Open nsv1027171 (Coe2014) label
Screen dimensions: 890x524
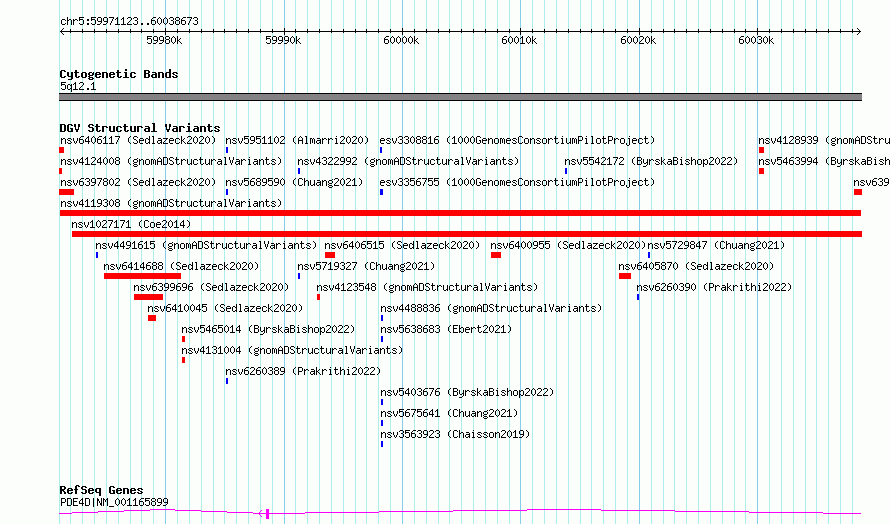[131, 224]
